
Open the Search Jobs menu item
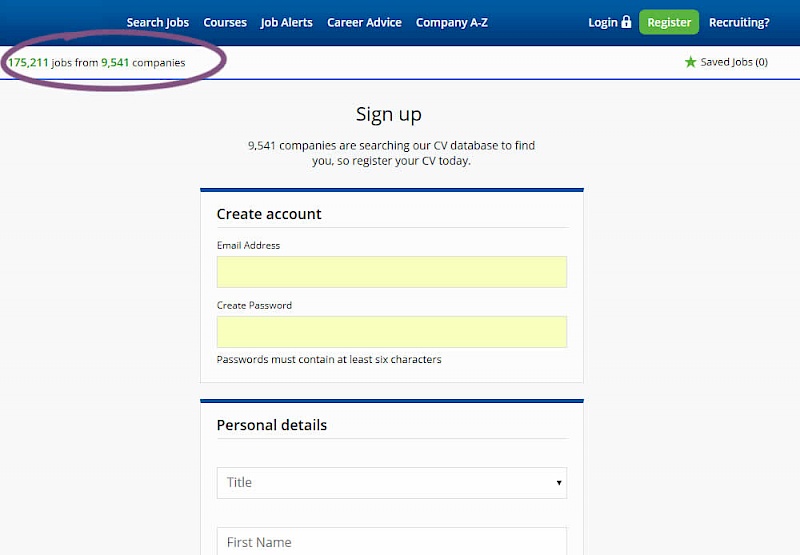158,22
